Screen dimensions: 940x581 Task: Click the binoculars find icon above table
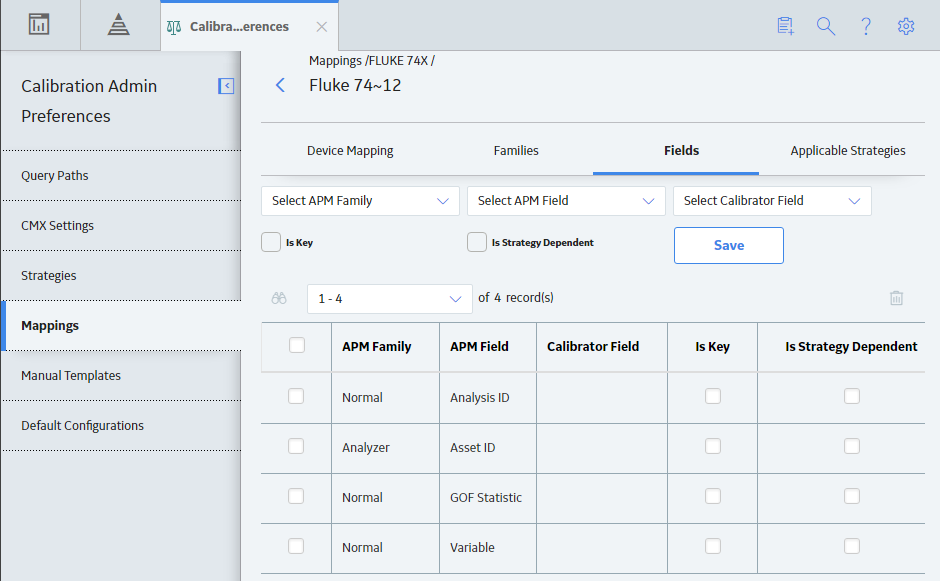279,298
